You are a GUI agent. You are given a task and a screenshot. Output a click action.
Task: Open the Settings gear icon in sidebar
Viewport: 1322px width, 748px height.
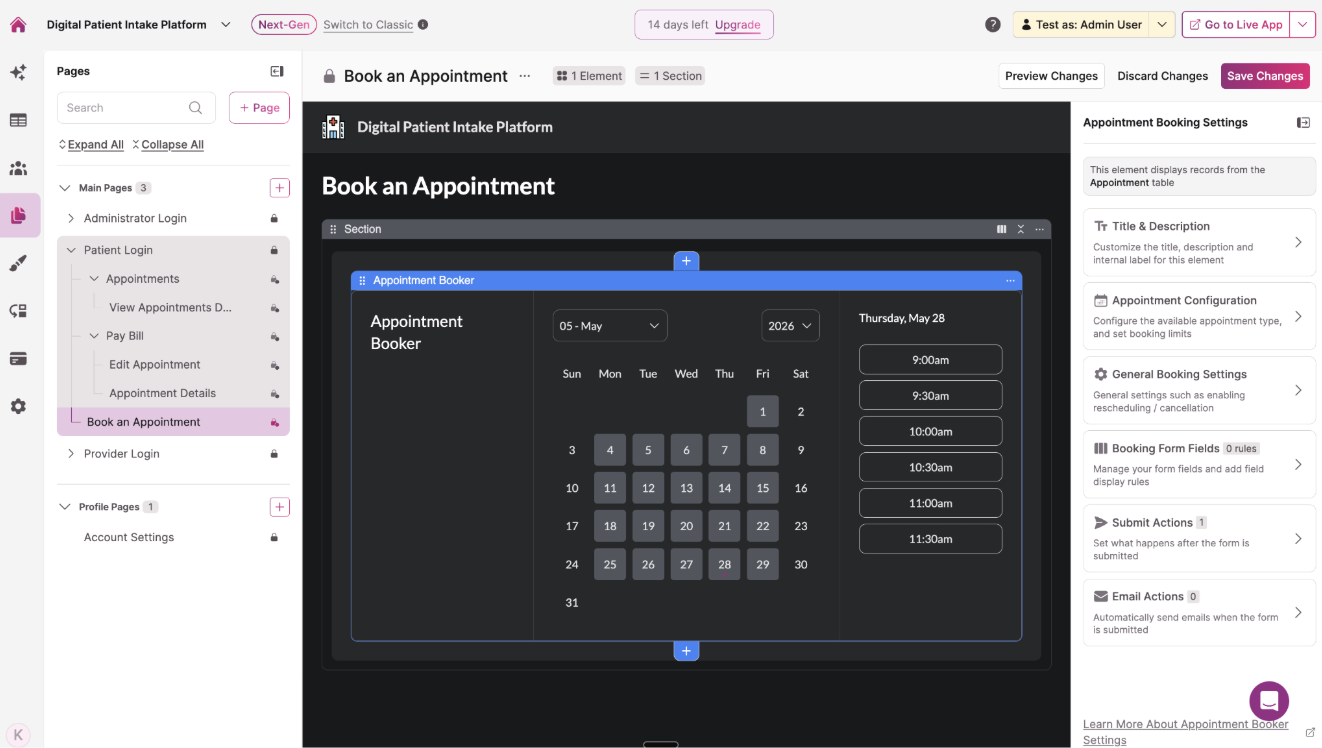pyautogui.click(x=18, y=407)
